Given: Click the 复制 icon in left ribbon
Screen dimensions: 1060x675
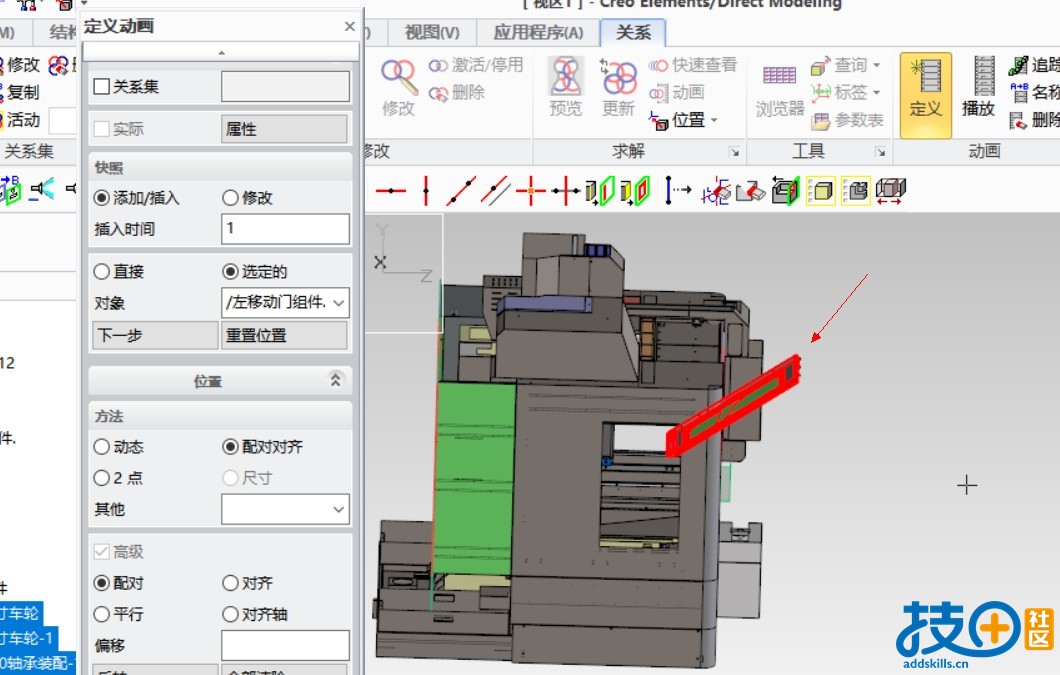Looking at the screenshot, I should 20,92.
